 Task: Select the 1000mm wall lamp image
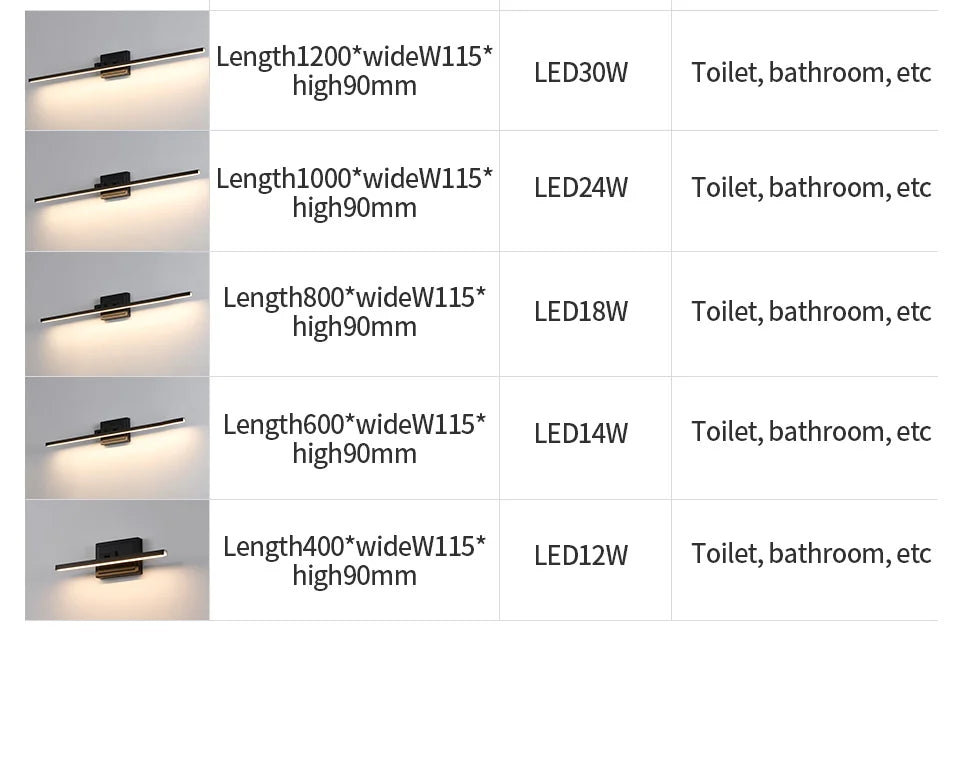[117, 191]
